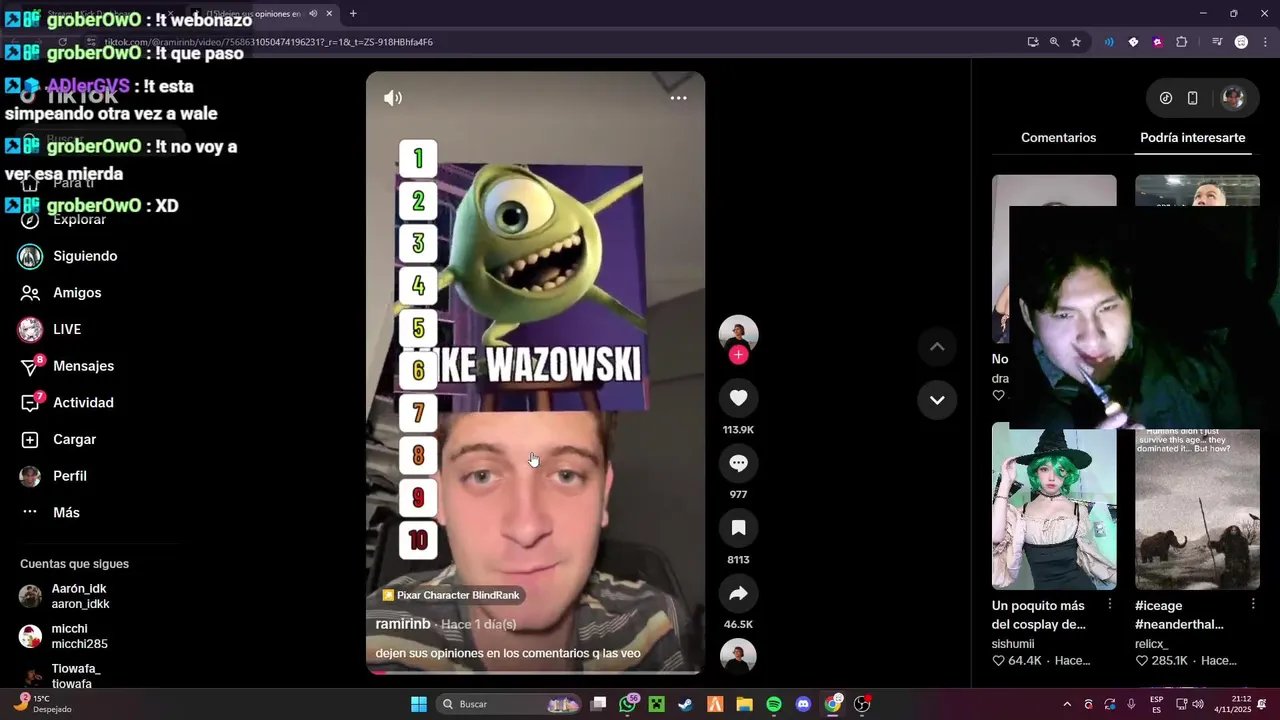The width and height of the screenshot is (1280, 720).
Task: Open the browser media control icon
Action: pyautogui.click(x=1217, y=42)
